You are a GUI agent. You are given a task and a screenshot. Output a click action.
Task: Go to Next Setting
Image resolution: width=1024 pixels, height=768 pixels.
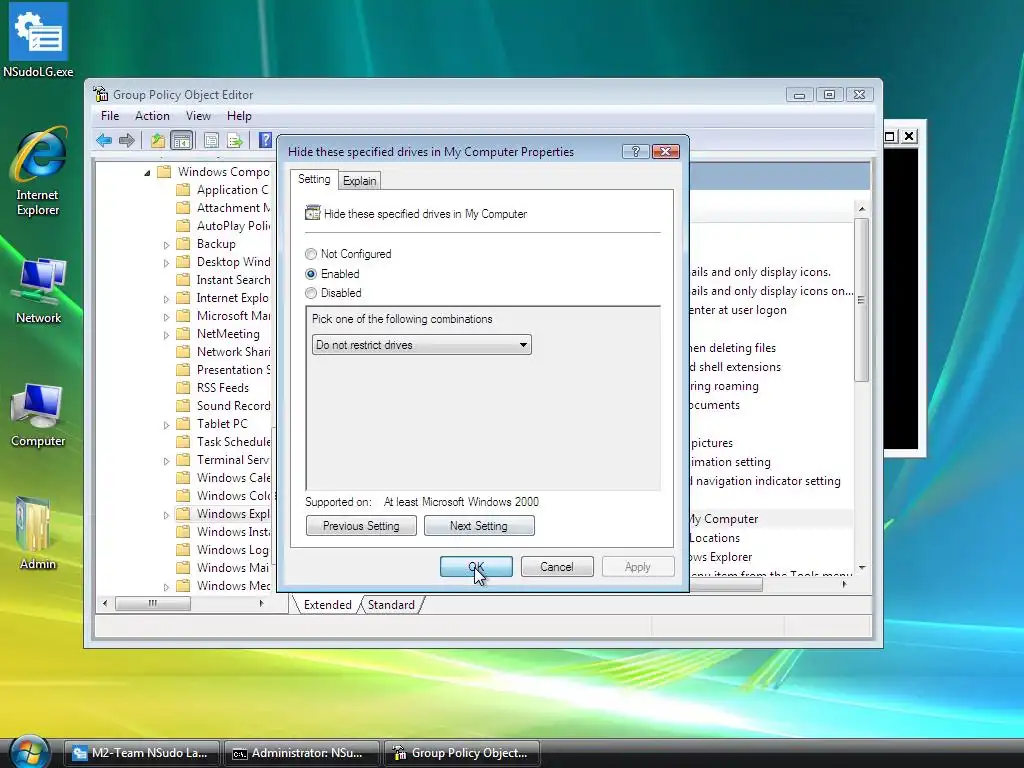479,526
